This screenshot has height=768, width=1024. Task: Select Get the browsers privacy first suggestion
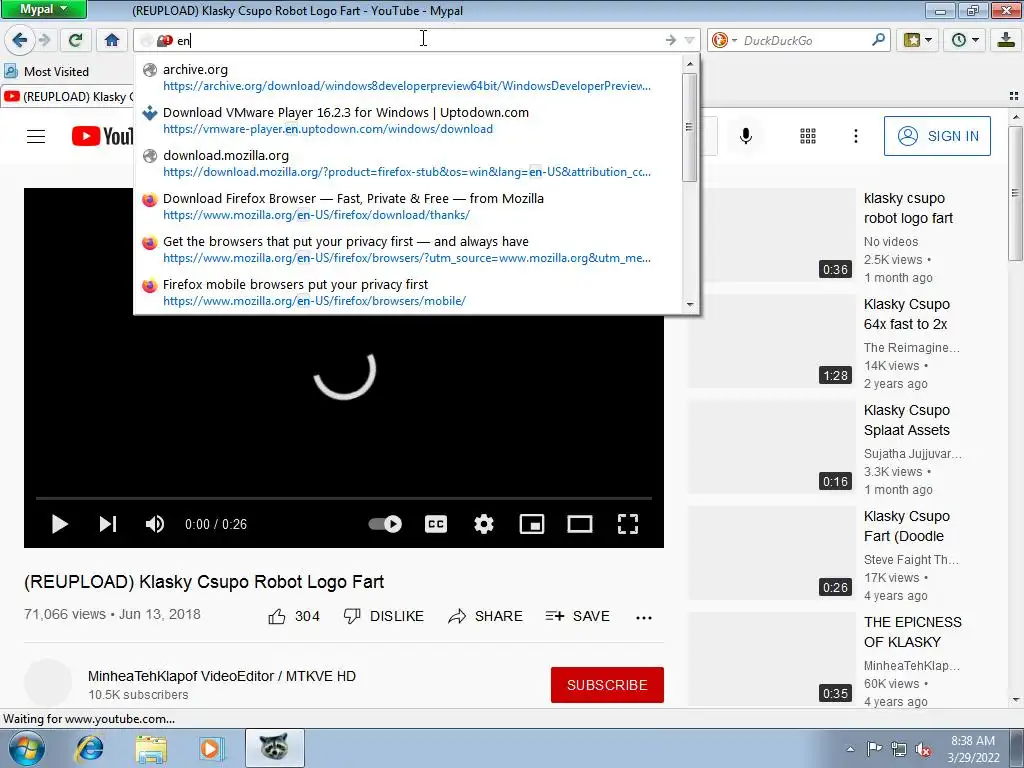click(x=408, y=249)
